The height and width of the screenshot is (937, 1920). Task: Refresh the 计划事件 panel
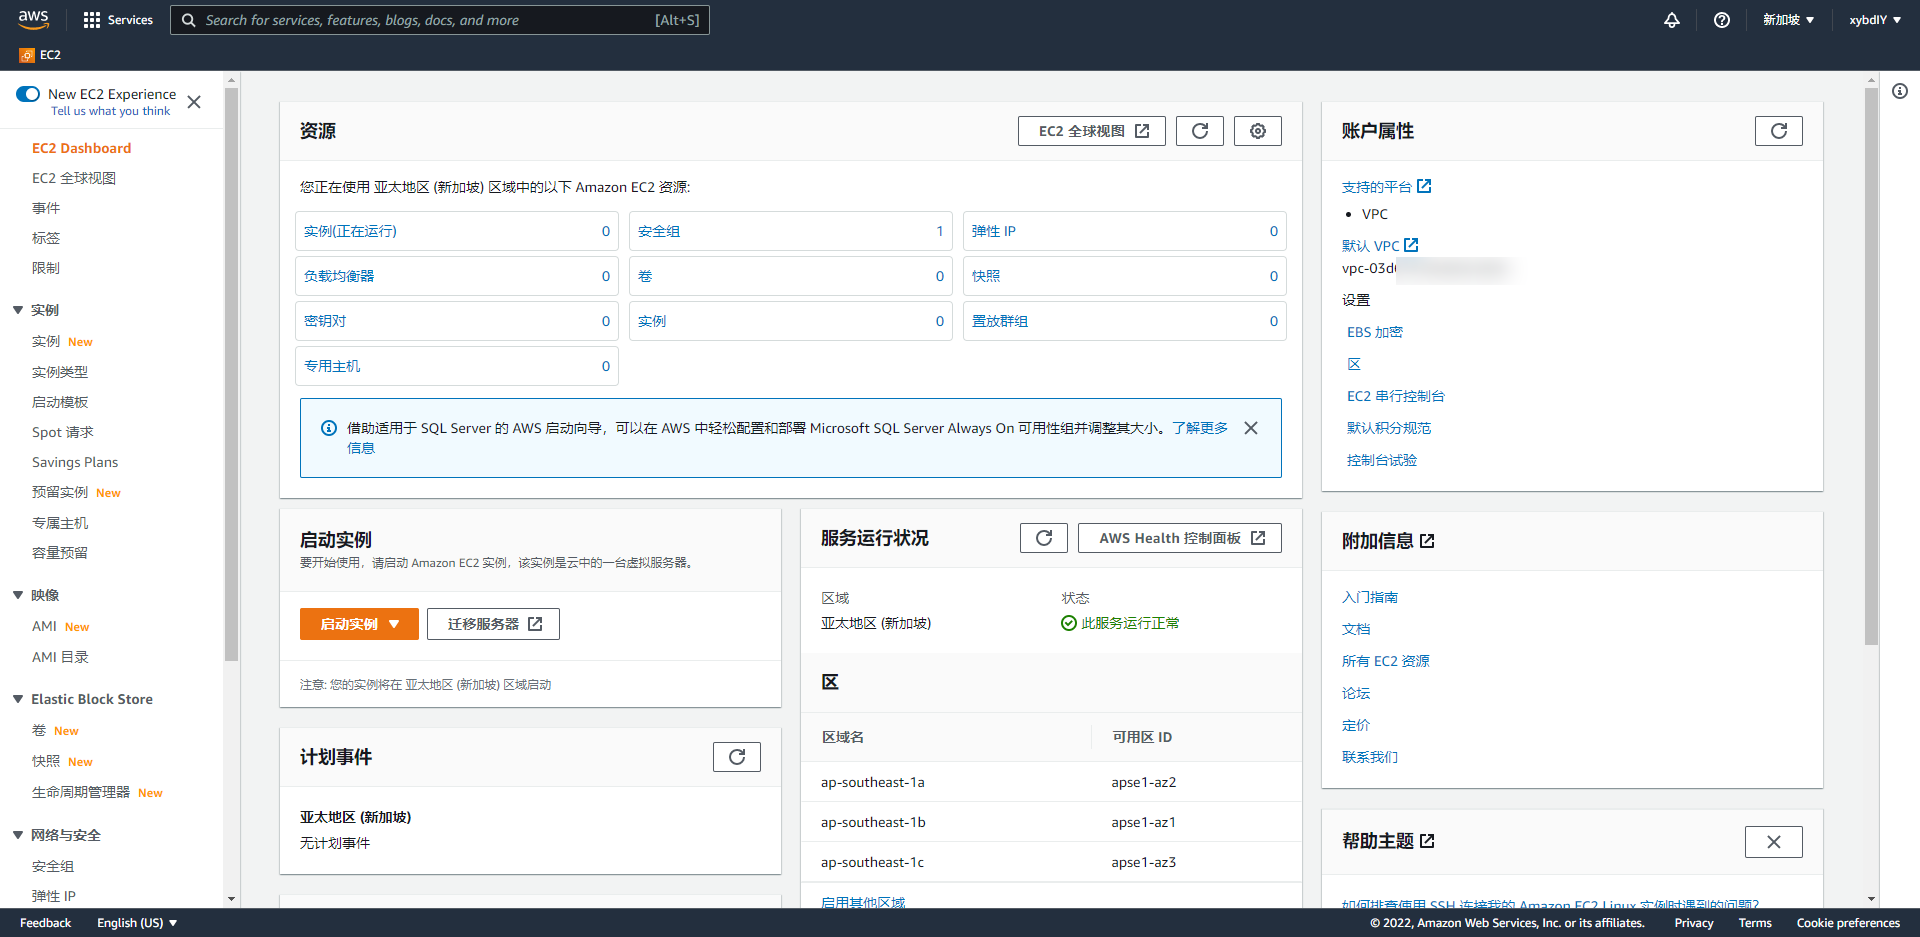click(737, 757)
